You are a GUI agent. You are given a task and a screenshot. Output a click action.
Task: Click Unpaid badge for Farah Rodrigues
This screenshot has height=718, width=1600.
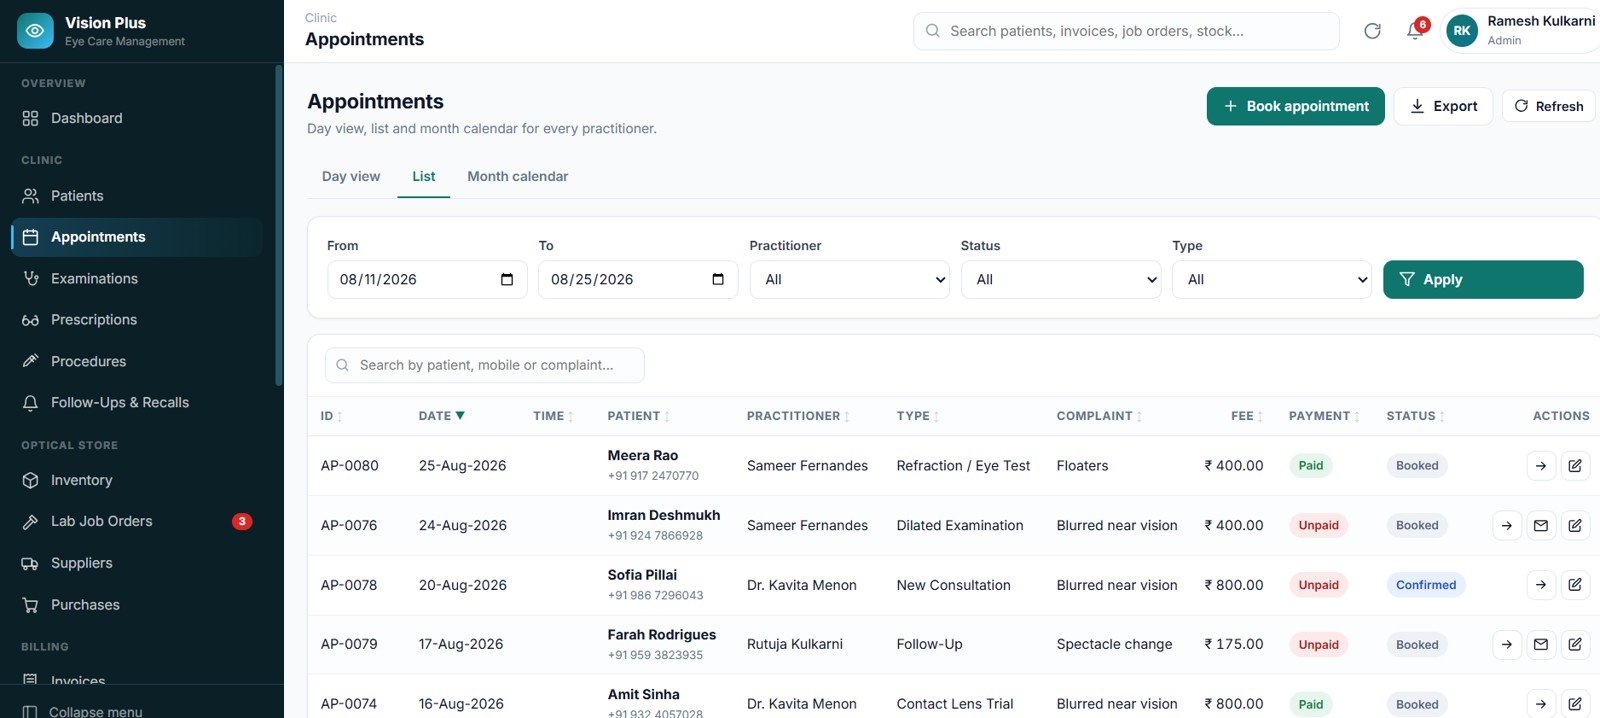click(x=1319, y=645)
